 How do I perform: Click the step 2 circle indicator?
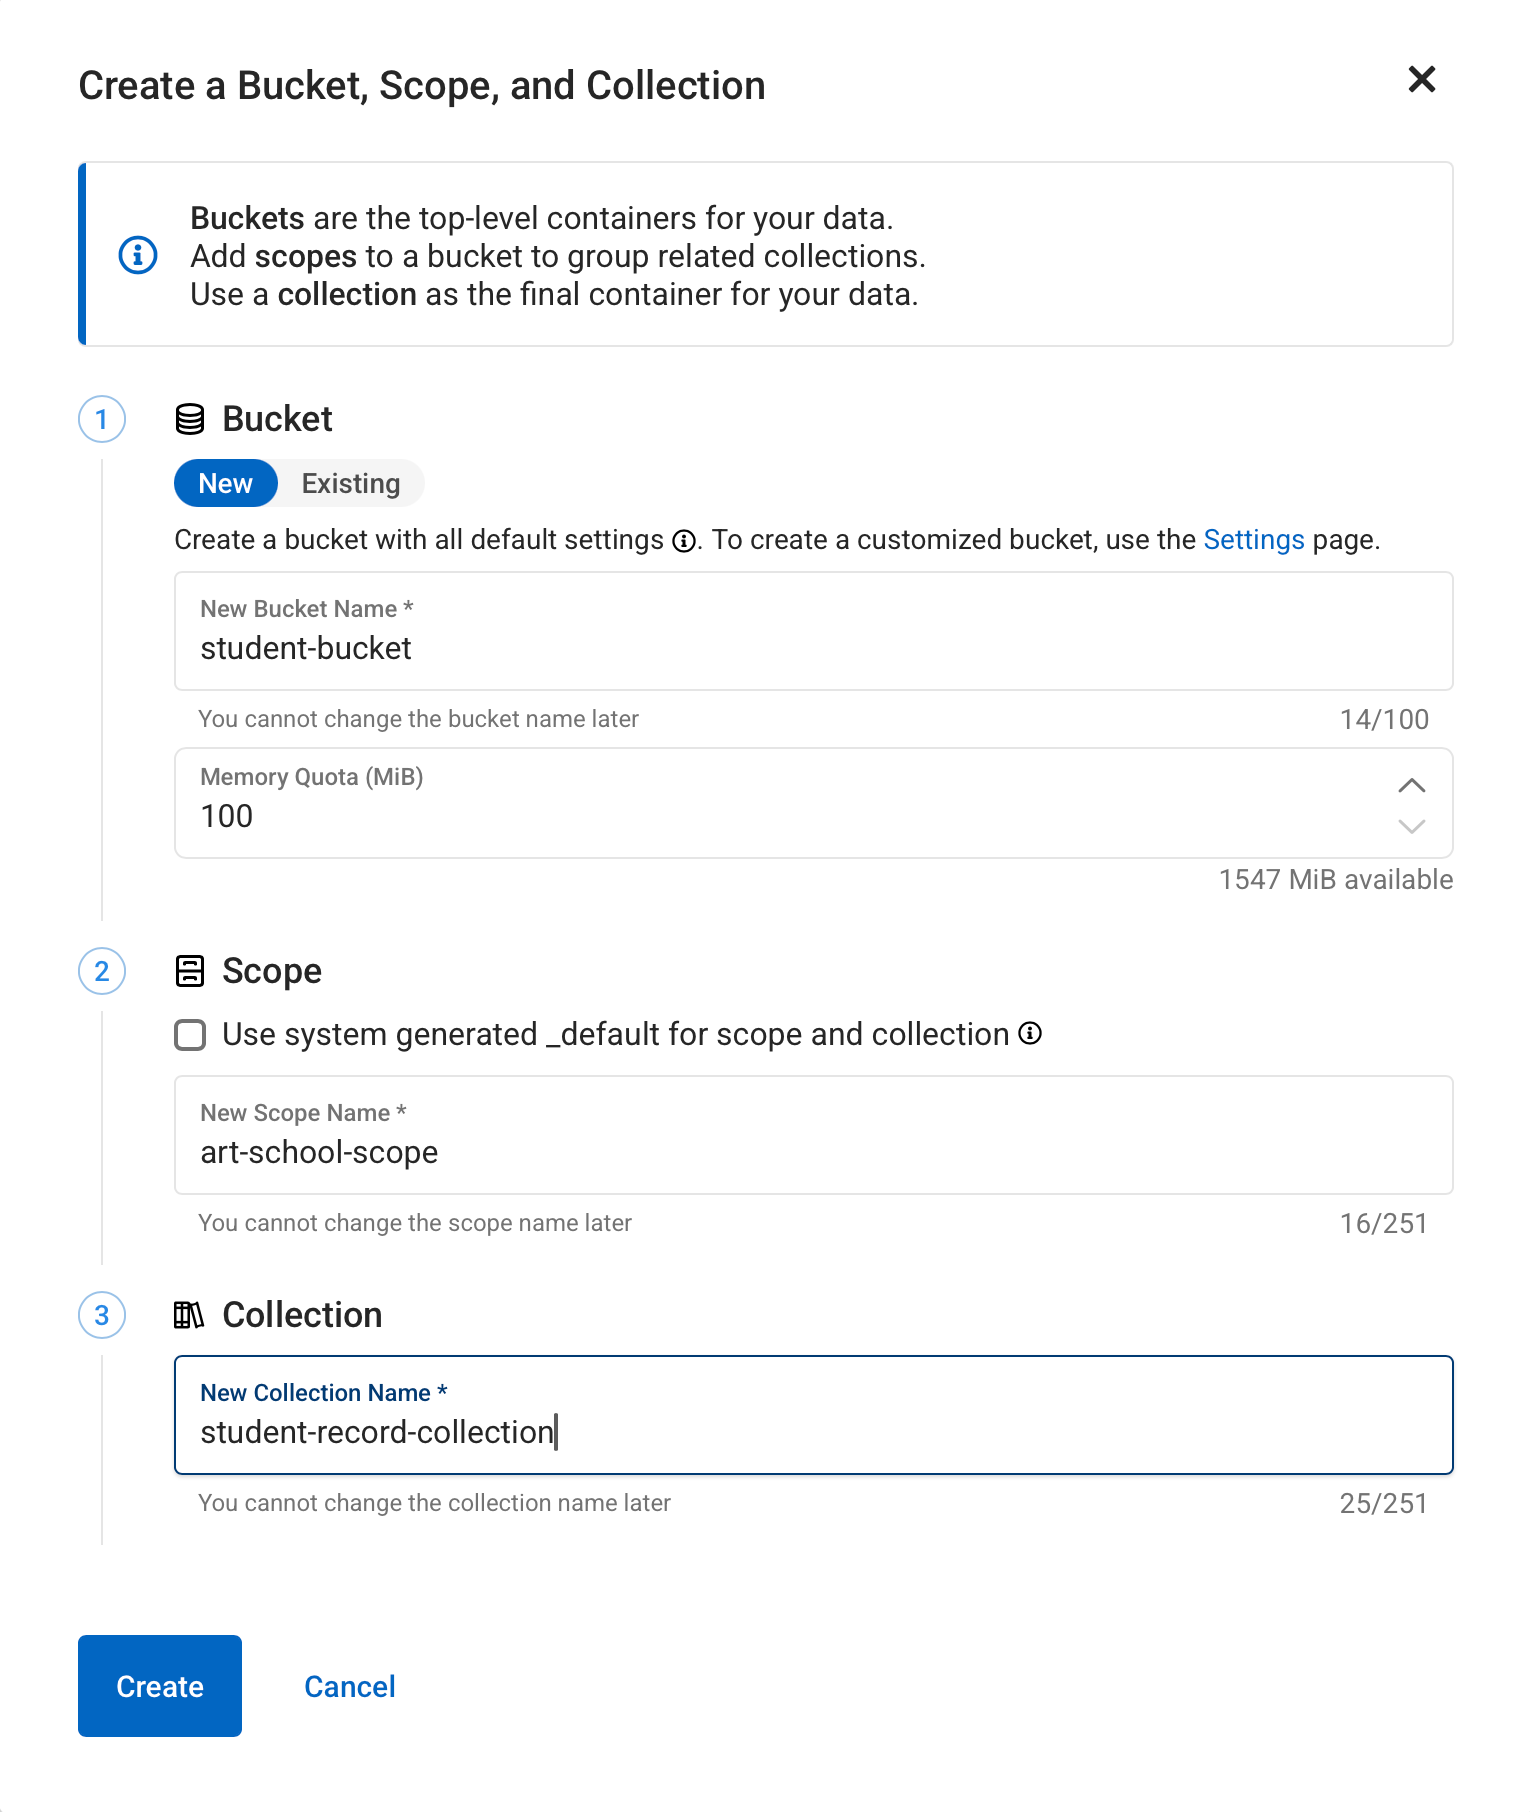click(102, 971)
